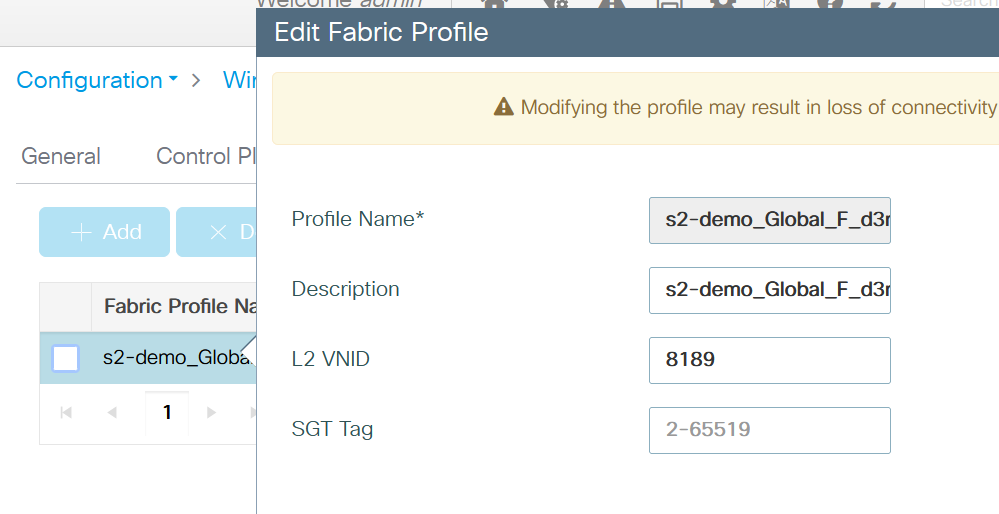
Task: Tick the checkbox for s2-demo_Global row
Action: (x=66, y=358)
